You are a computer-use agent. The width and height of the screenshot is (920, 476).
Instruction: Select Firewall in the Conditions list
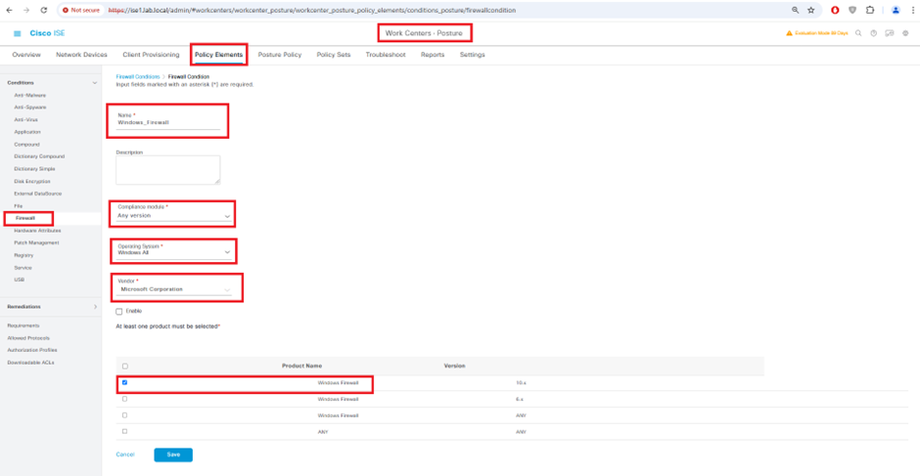point(25,218)
